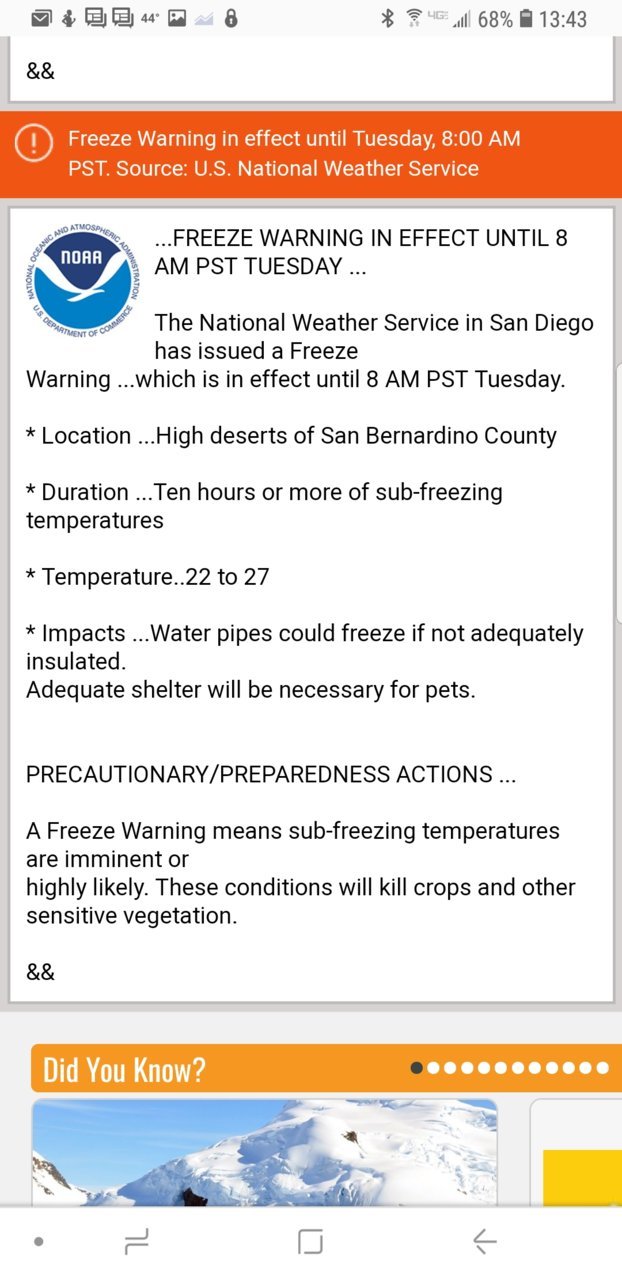This screenshot has height=1279, width=622.
Task: Tap the Android back navigation icon
Action: coord(484,1242)
